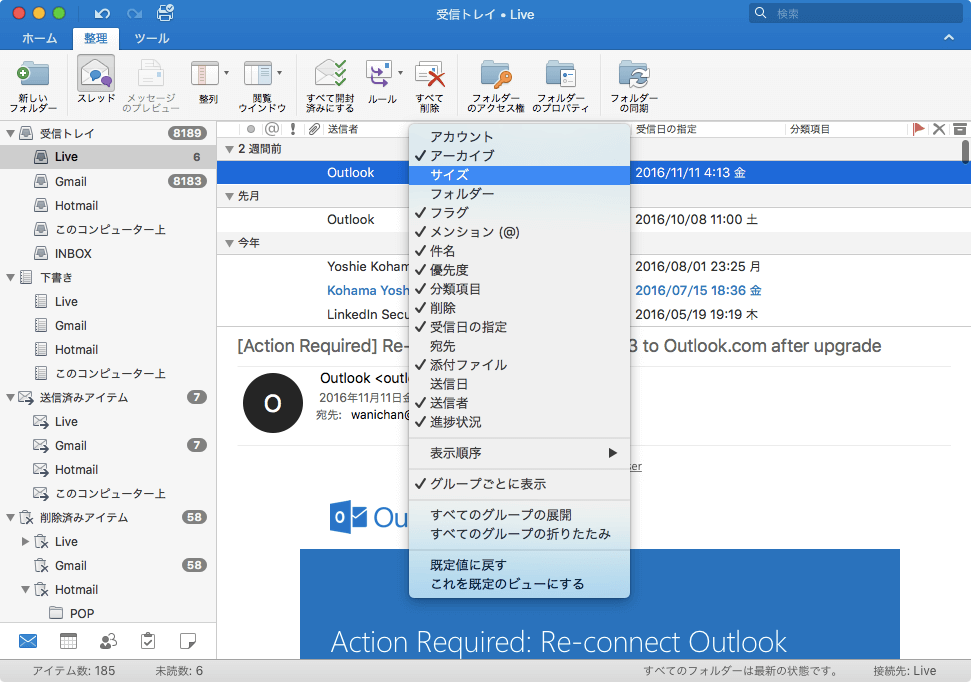The height and width of the screenshot is (682, 971).
Task: Uncheck the 受信日の指定 column option
Action: click(x=519, y=326)
